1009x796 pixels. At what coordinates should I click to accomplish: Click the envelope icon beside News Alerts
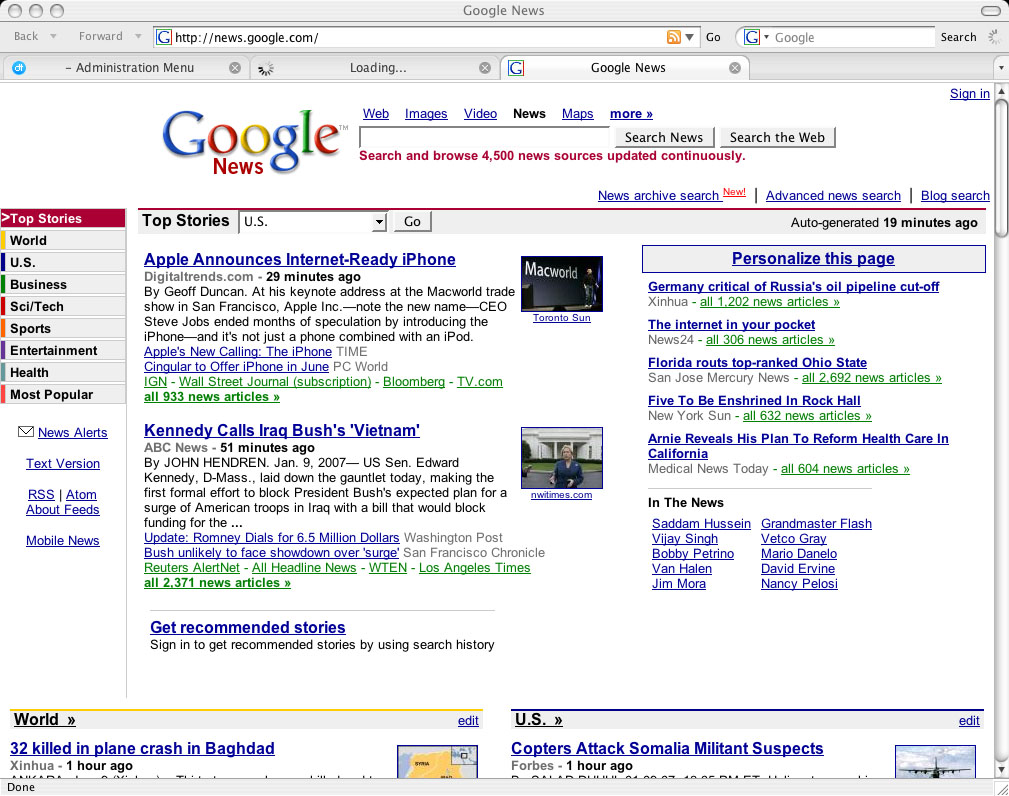coord(26,432)
